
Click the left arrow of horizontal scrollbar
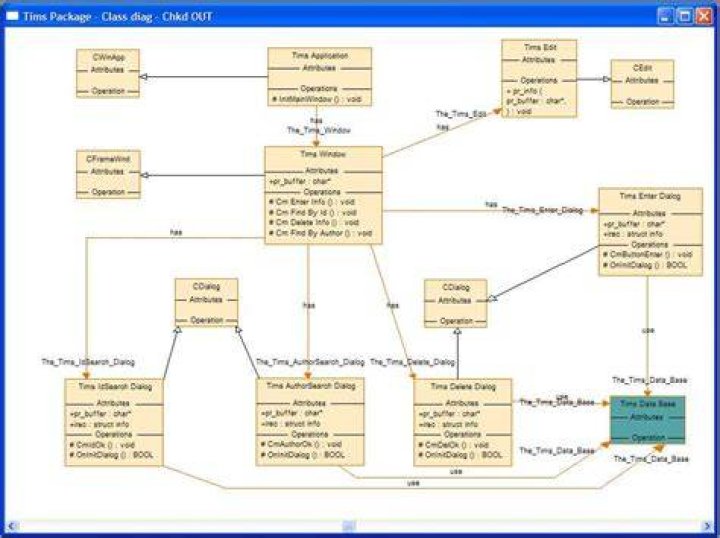[11, 526]
